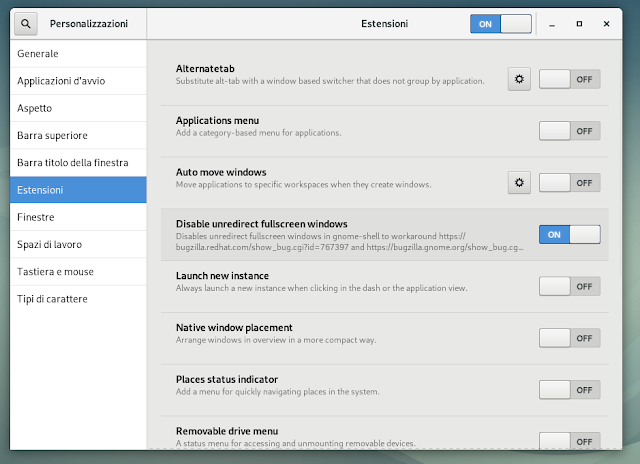Enable the Alternatetab extension switch
This screenshot has width=640, height=464.
click(x=569, y=79)
